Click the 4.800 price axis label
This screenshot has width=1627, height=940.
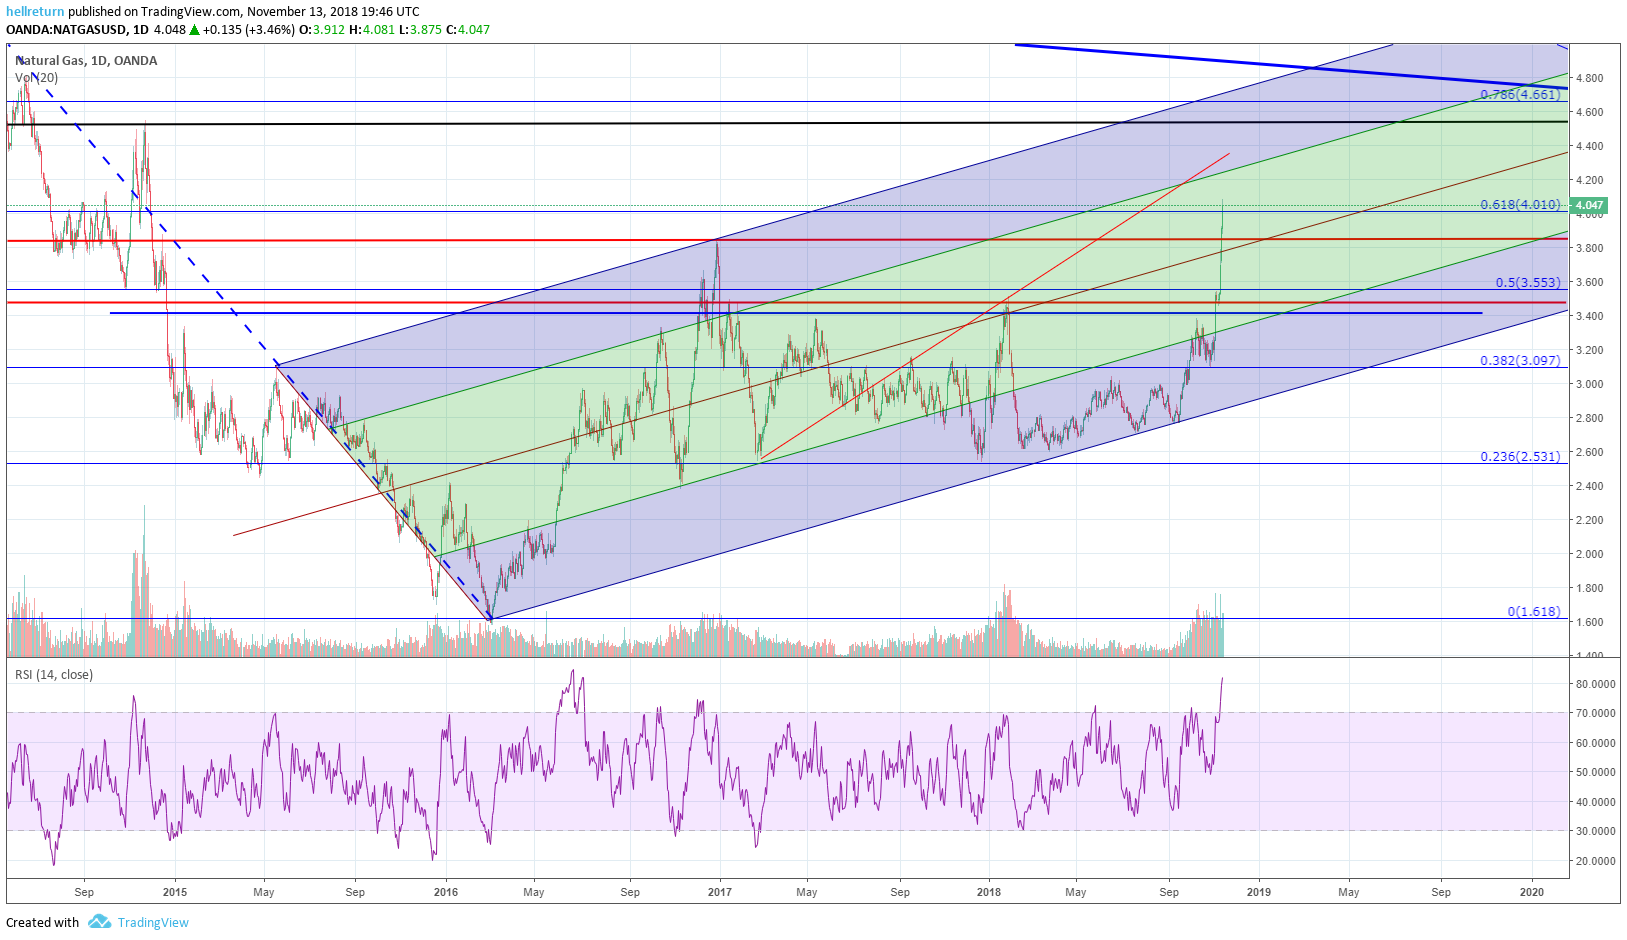tap(1589, 78)
